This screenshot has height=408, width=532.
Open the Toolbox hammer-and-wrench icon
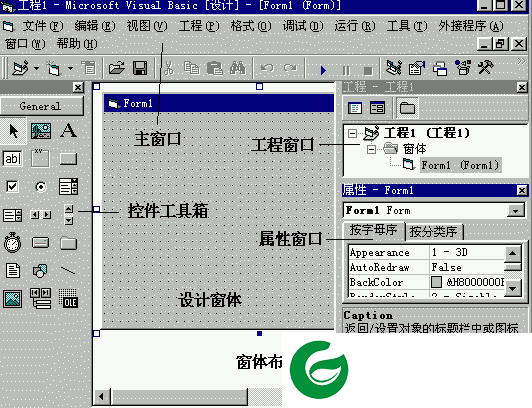pos(486,67)
